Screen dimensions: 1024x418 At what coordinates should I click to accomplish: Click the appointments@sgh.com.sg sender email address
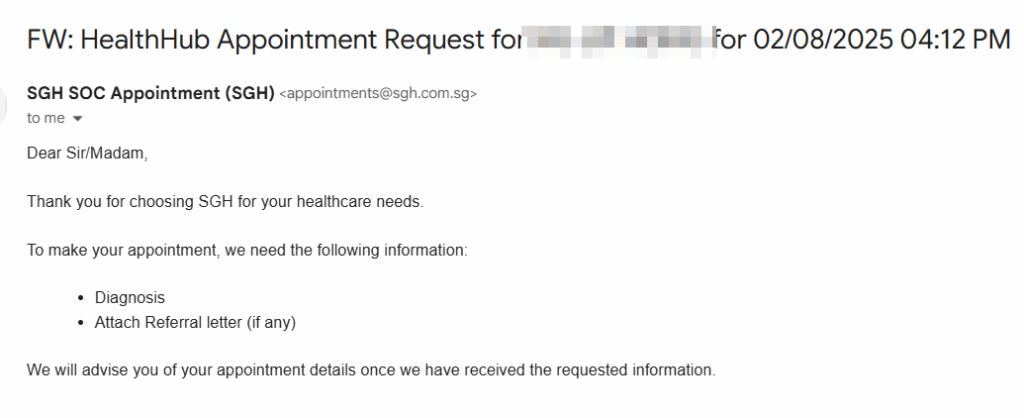[378, 95]
